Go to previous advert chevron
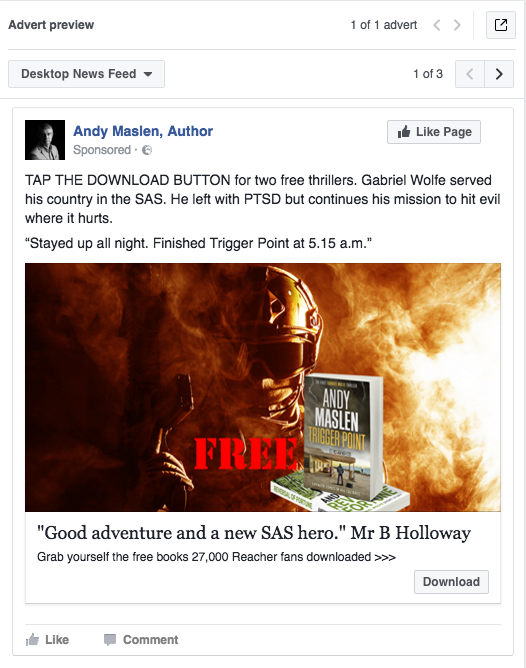Screen dimensions: 526x668 437,25
